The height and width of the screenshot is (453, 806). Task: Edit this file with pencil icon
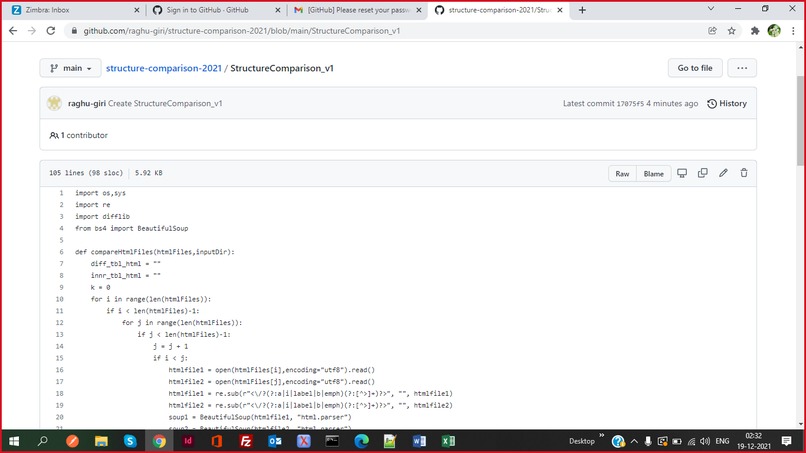[x=723, y=173]
